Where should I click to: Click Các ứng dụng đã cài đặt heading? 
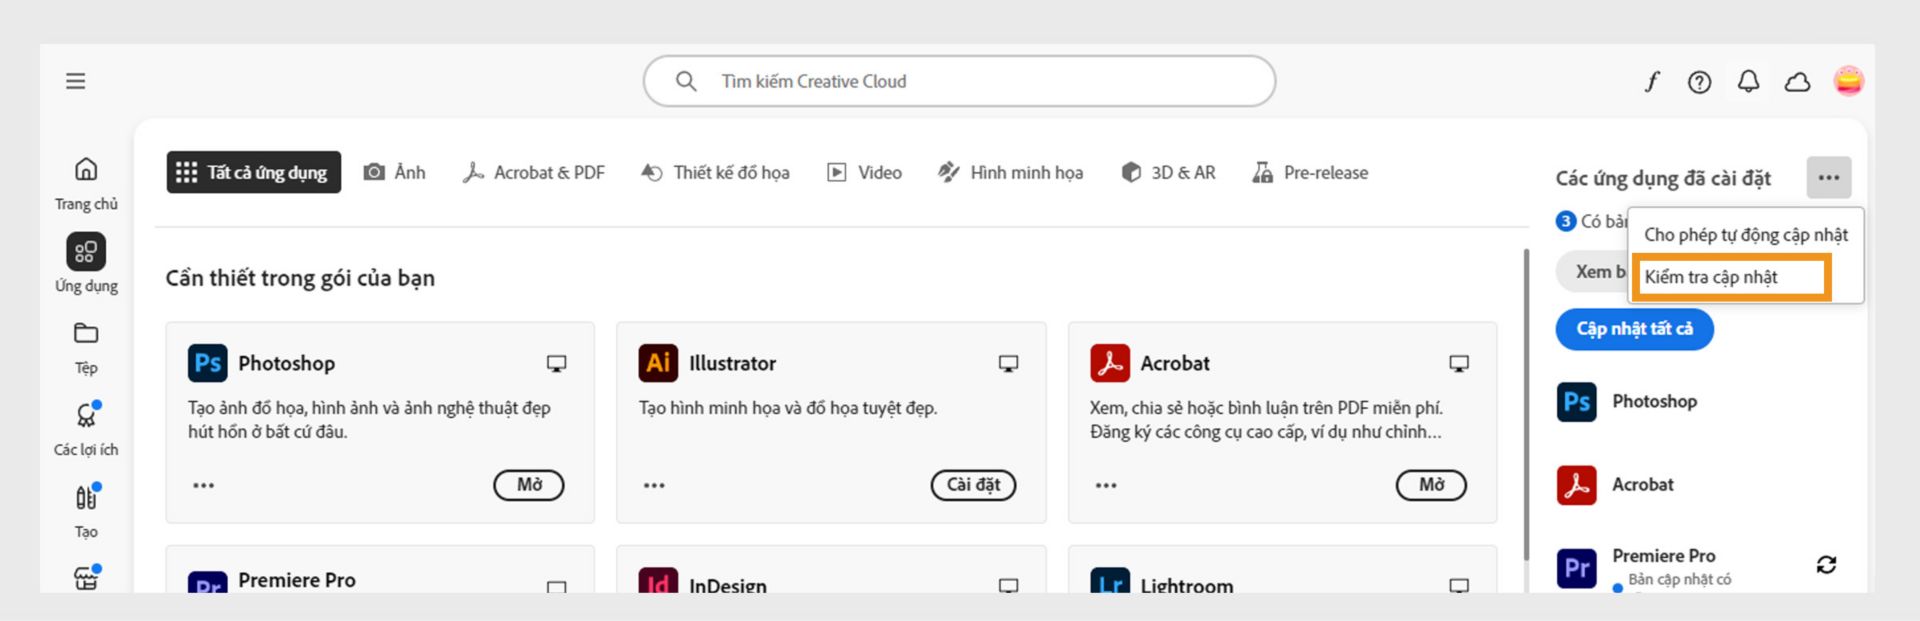1663,179
